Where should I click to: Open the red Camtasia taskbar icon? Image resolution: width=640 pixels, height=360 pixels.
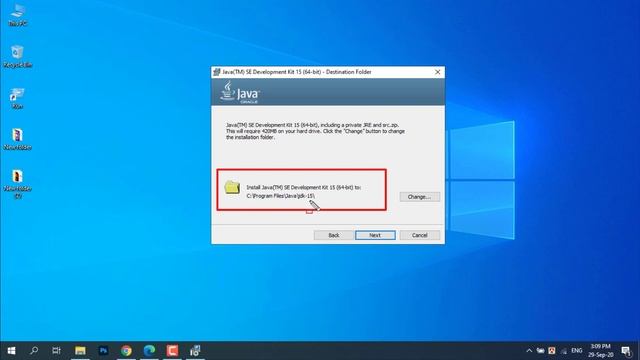[x=172, y=351]
